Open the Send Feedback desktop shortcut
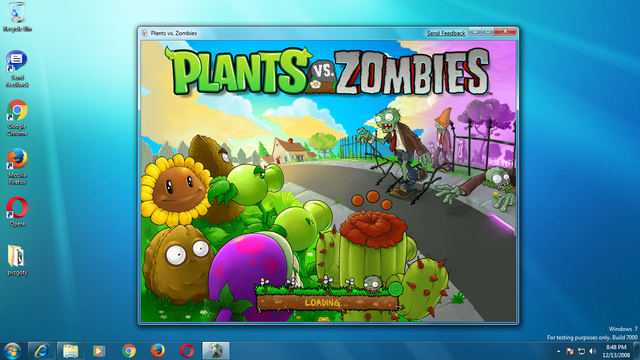The height and width of the screenshot is (360, 640). click(x=17, y=69)
